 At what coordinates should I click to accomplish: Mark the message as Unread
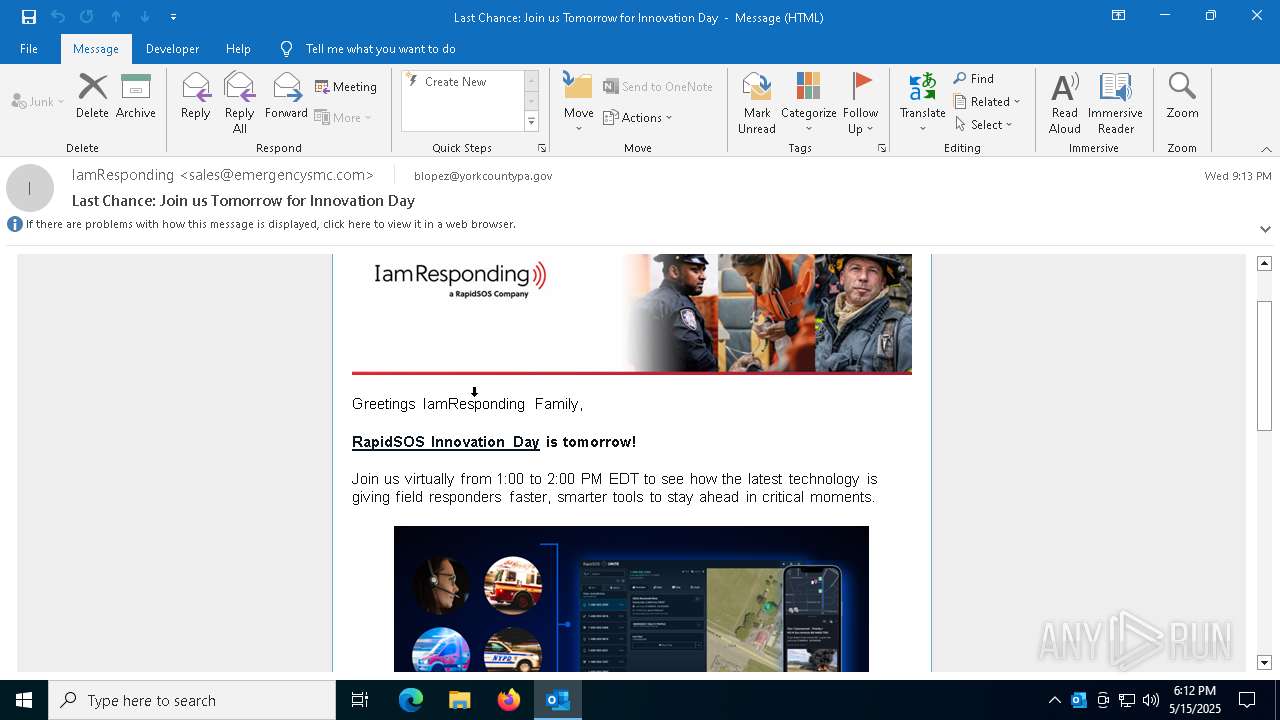click(757, 102)
